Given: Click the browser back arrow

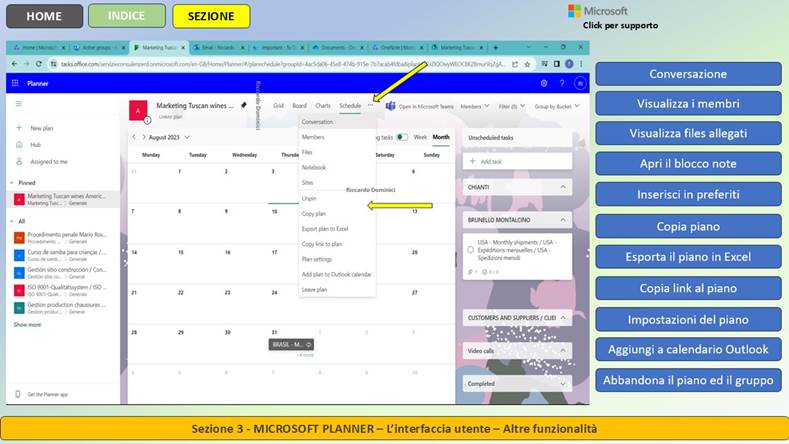Looking at the screenshot, I should tap(14, 64).
